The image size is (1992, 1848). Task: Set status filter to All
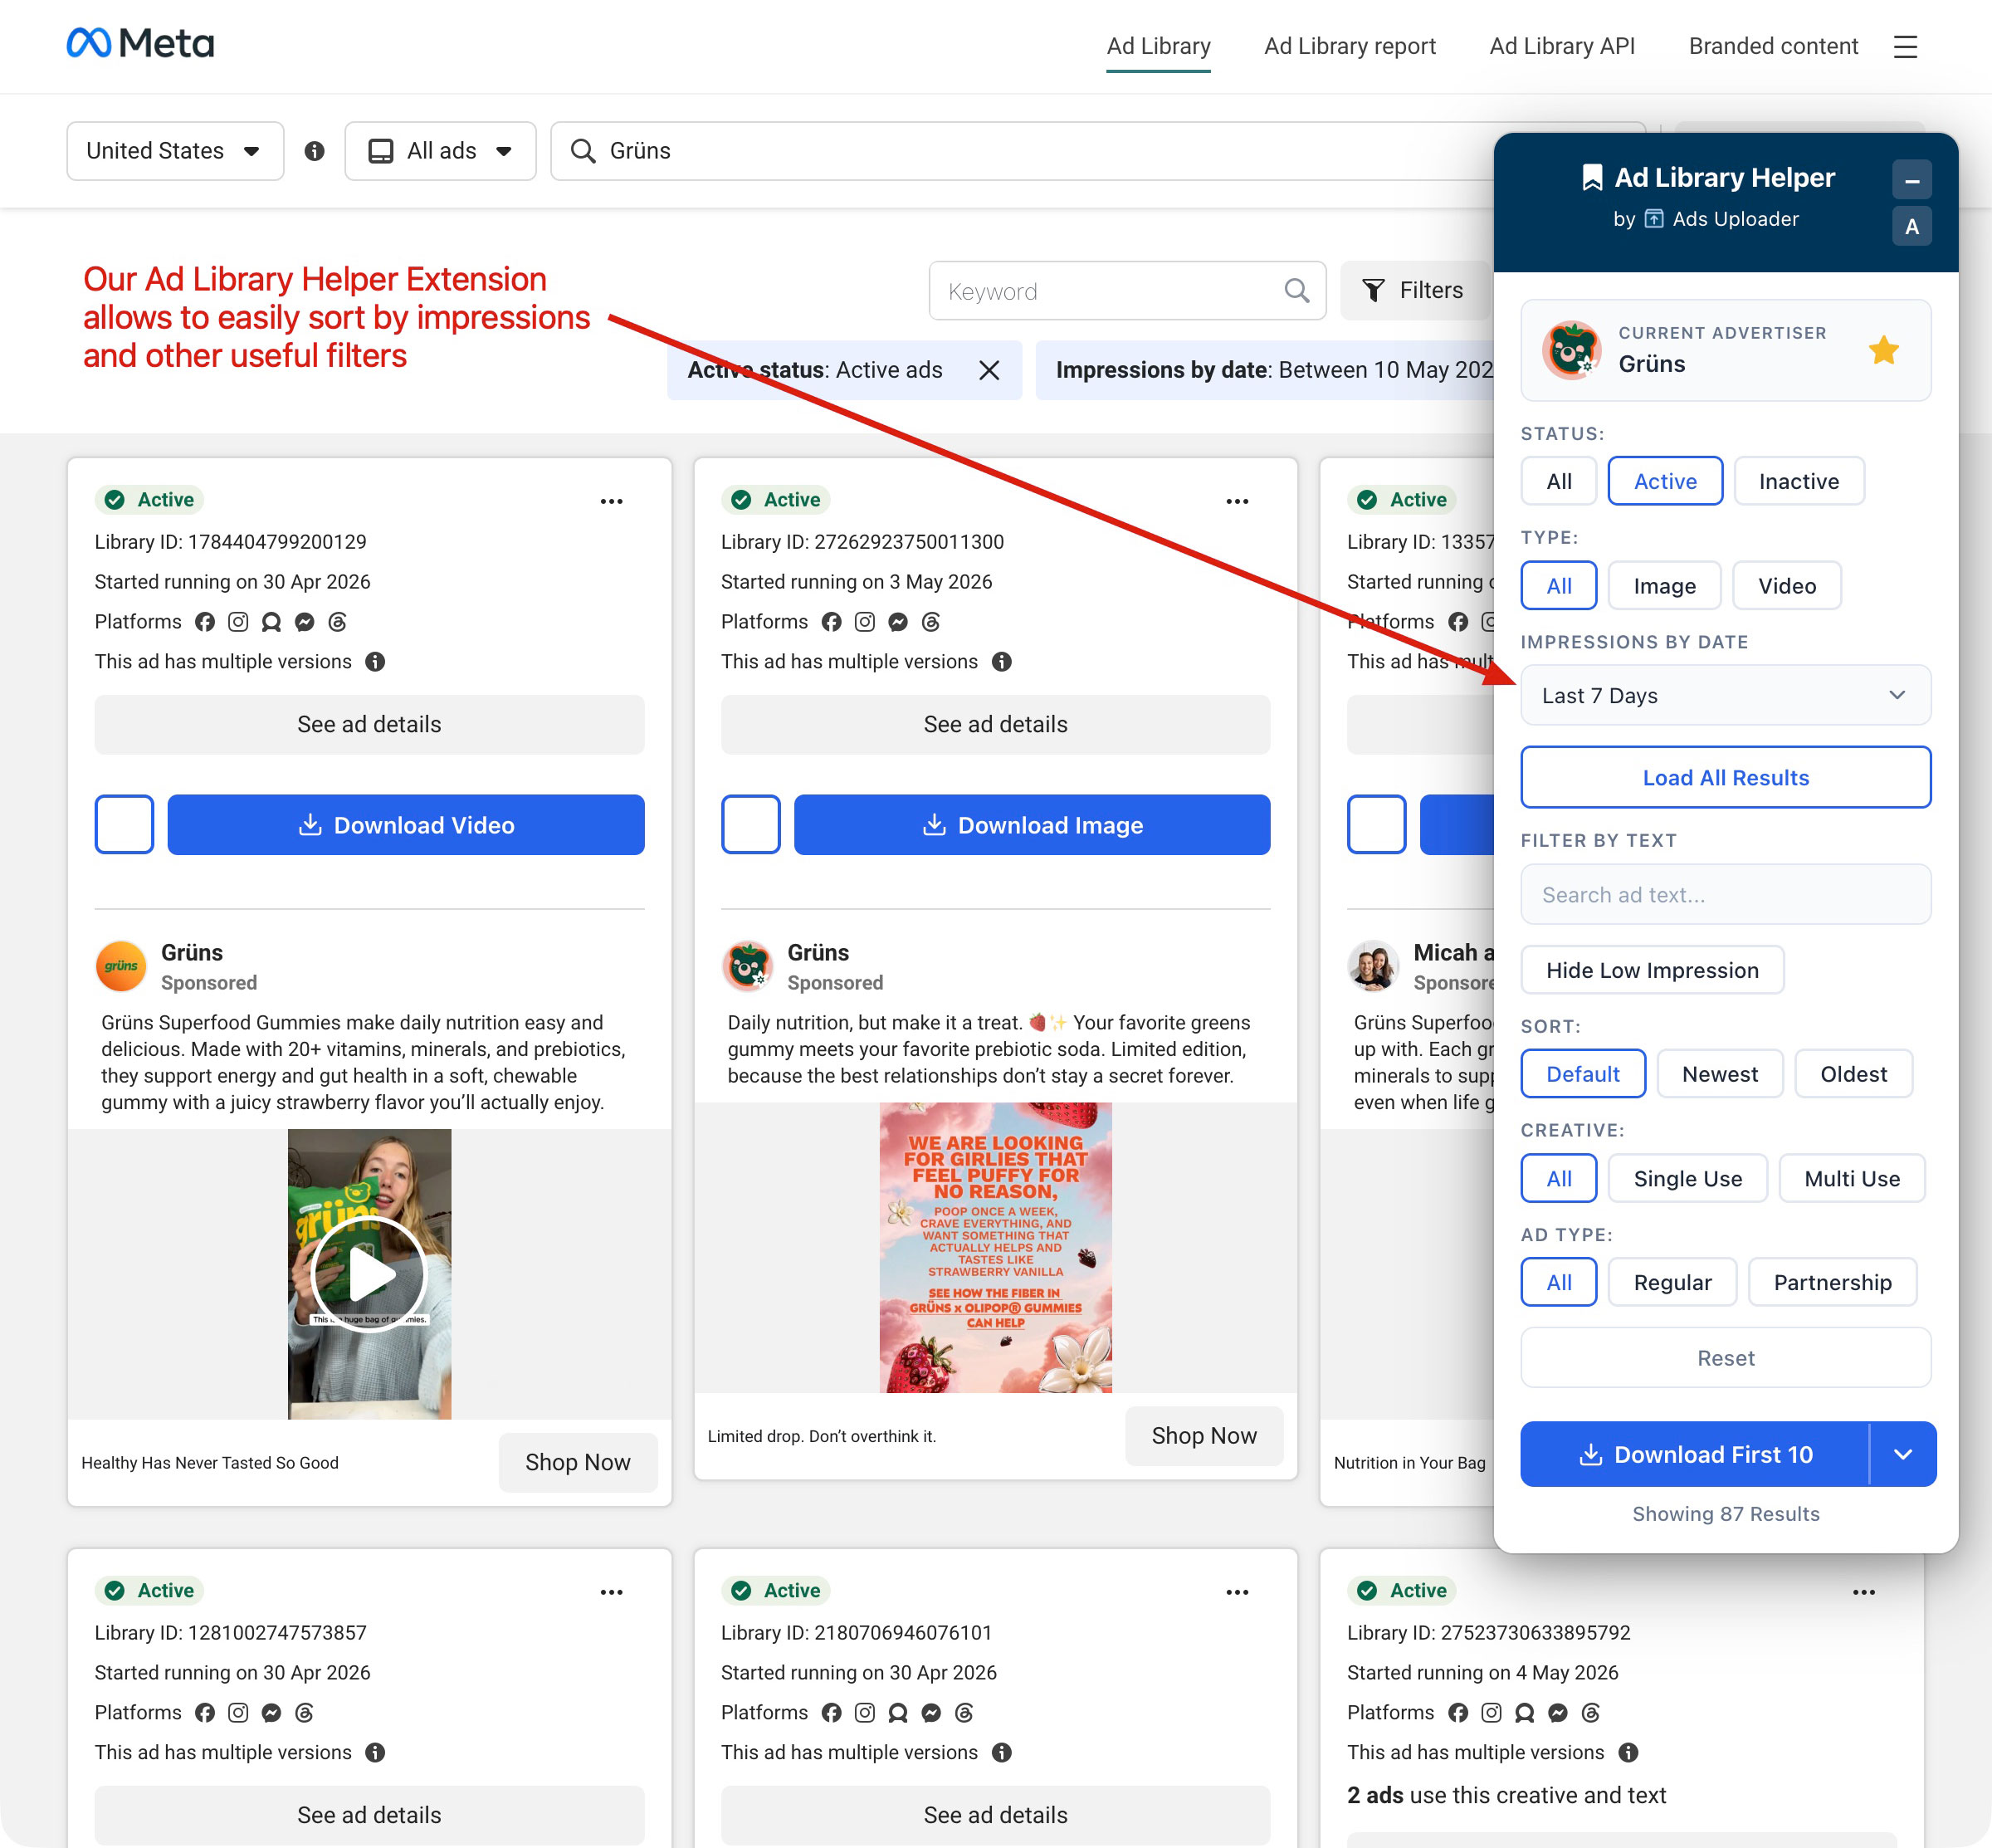[1558, 481]
